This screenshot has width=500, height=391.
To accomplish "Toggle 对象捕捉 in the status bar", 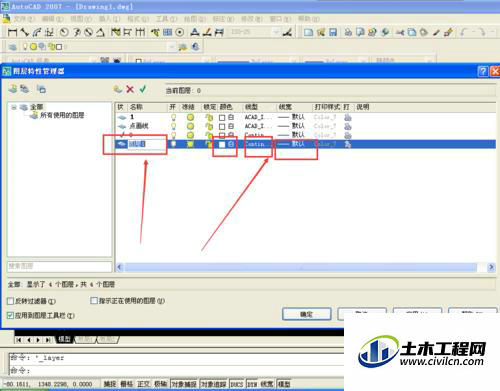I will click(184, 384).
